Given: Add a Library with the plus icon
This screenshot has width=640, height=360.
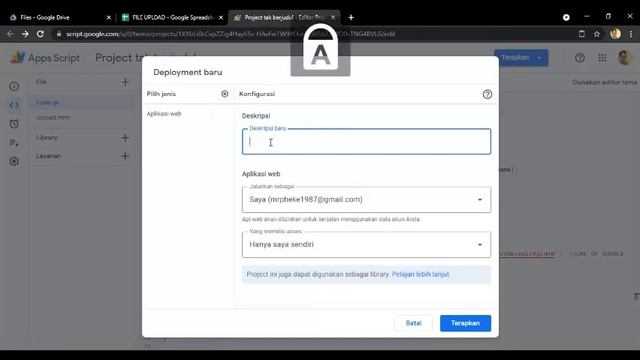Looking at the screenshot, I should 125,138.
